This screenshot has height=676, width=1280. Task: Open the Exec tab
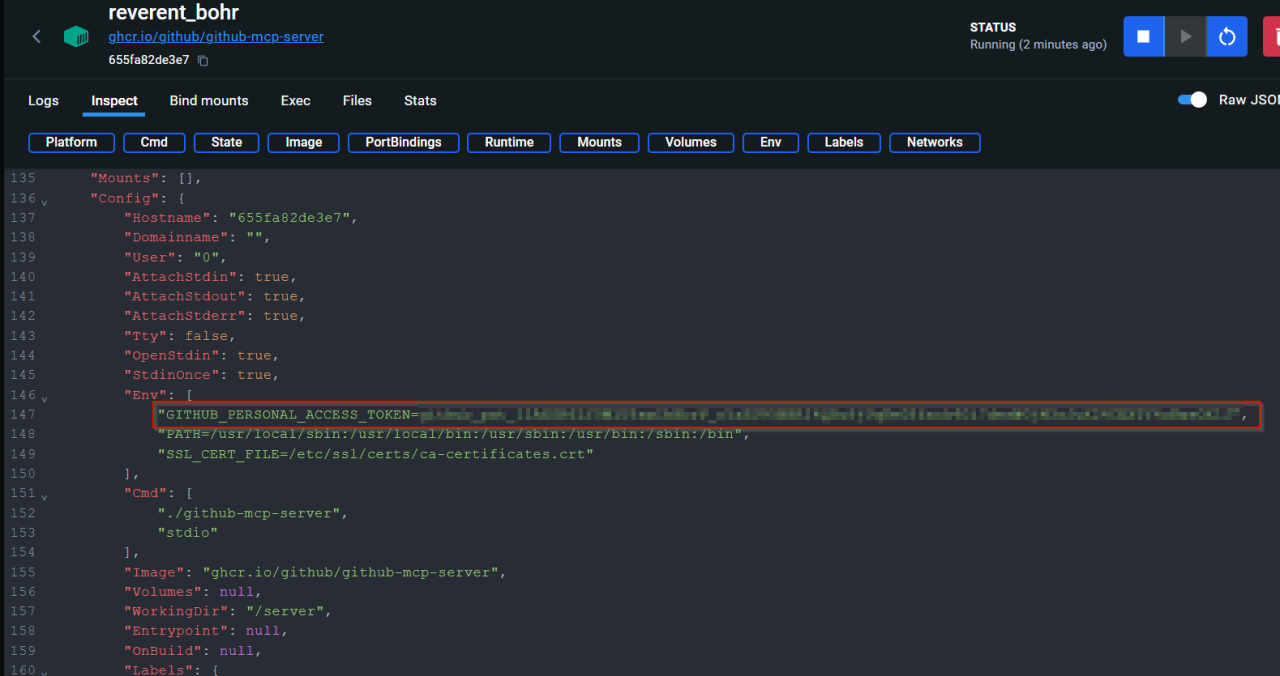295,101
